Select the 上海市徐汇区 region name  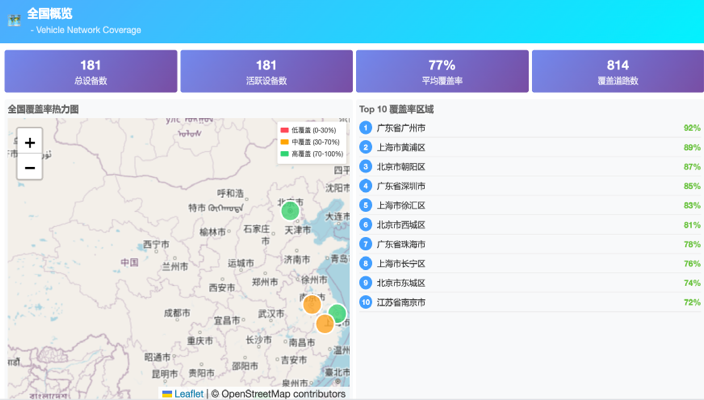pyautogui.click(x=401, y=205)
